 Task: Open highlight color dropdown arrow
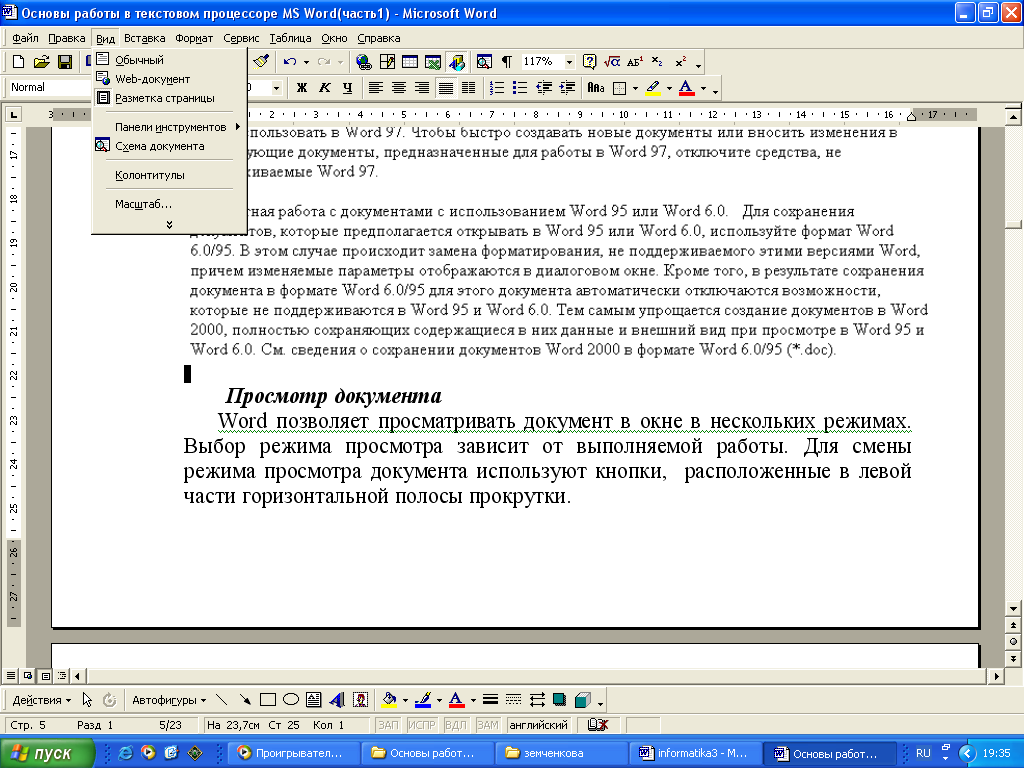click(x=669, y=88)
